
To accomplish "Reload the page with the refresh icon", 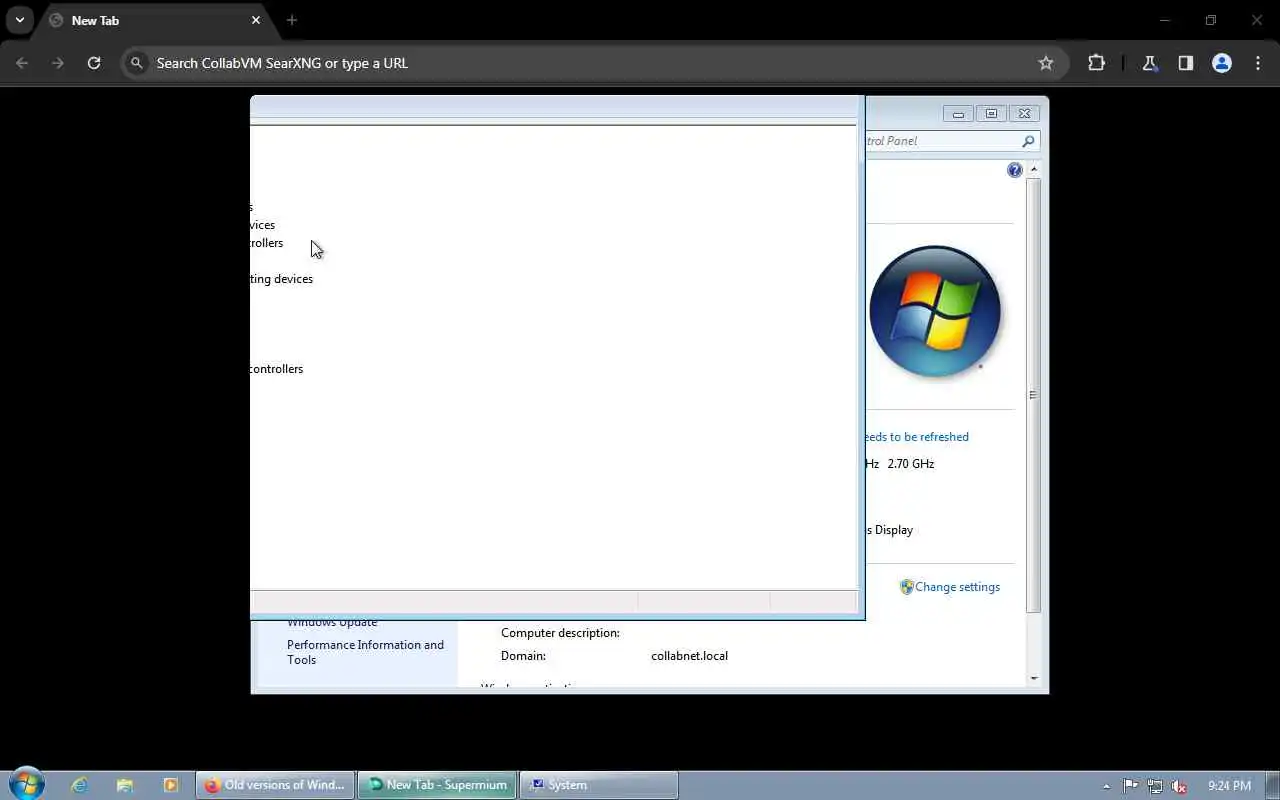I will (x=94, y=63).
